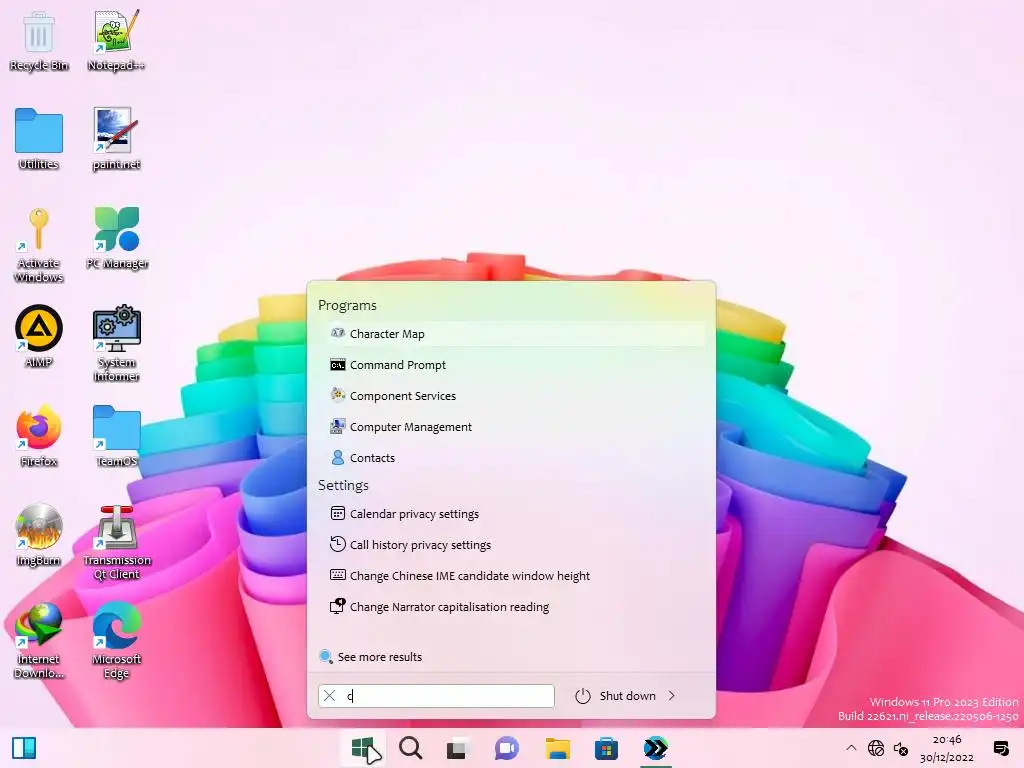This screenshot has width=1024, height=768.
Task: Open the TeamOS folder shortcut
Action: click(116, 436)
